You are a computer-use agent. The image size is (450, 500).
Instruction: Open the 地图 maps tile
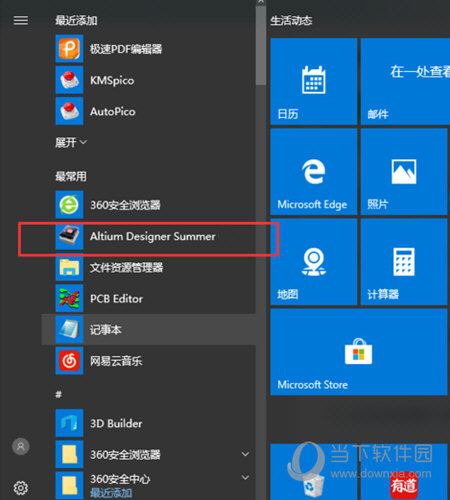[x=314, y=262]
